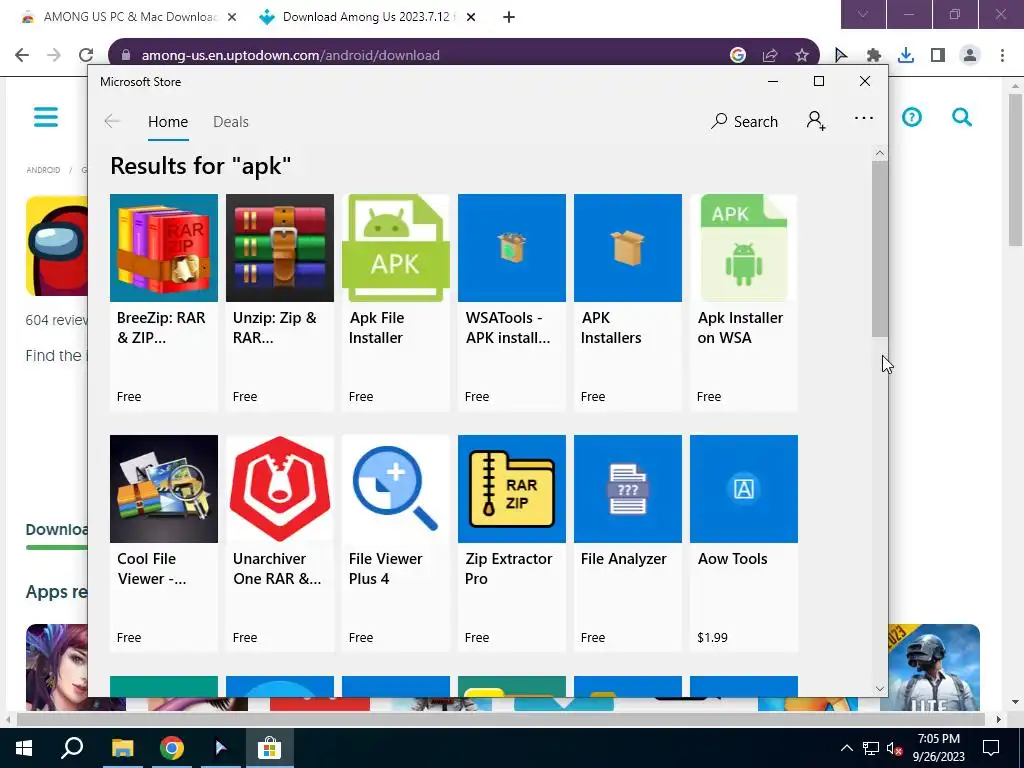Screen dimensions: 1024x768
Task: Show hidden system tray icons
Action: tap(846, 748)
